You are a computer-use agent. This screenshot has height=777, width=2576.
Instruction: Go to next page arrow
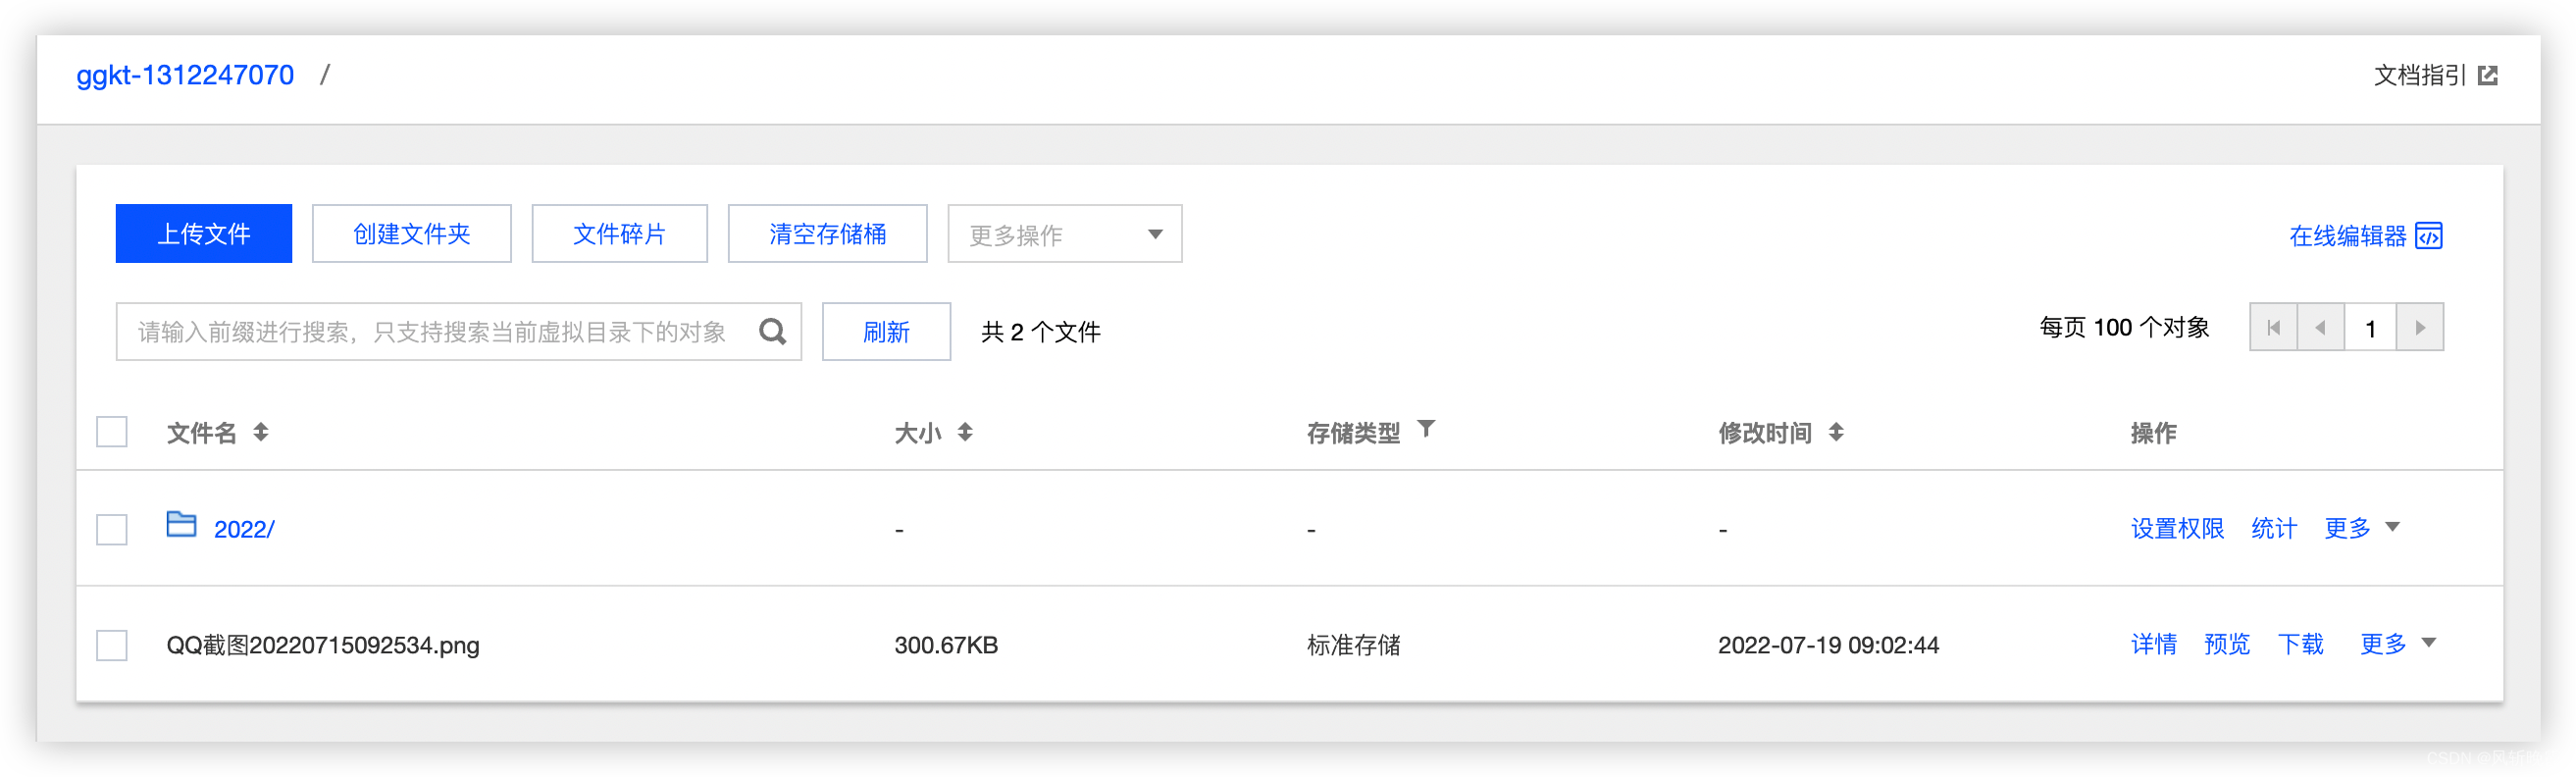(x=2420, y=327)
